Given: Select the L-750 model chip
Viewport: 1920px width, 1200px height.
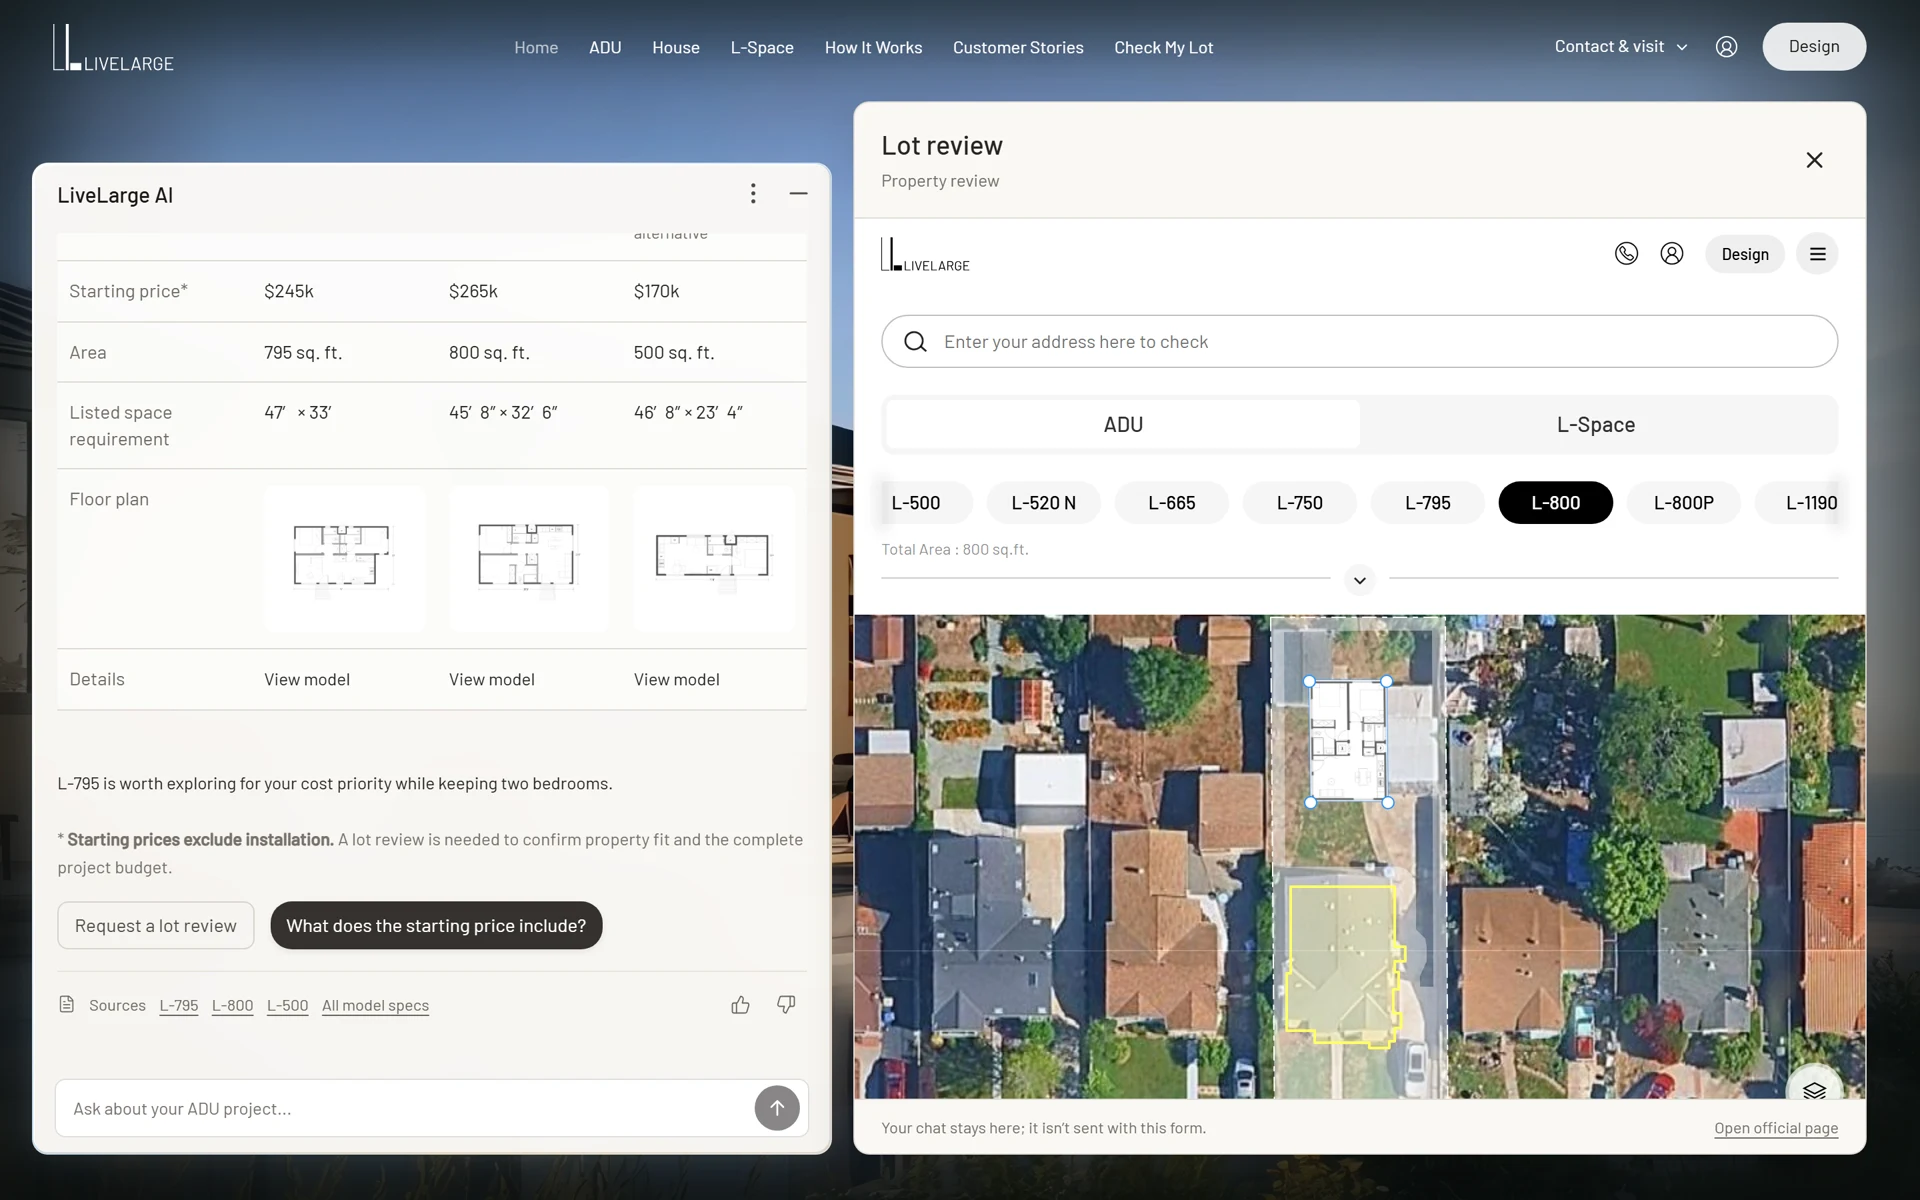Looking at the screenshot, I should [1299, 503].
